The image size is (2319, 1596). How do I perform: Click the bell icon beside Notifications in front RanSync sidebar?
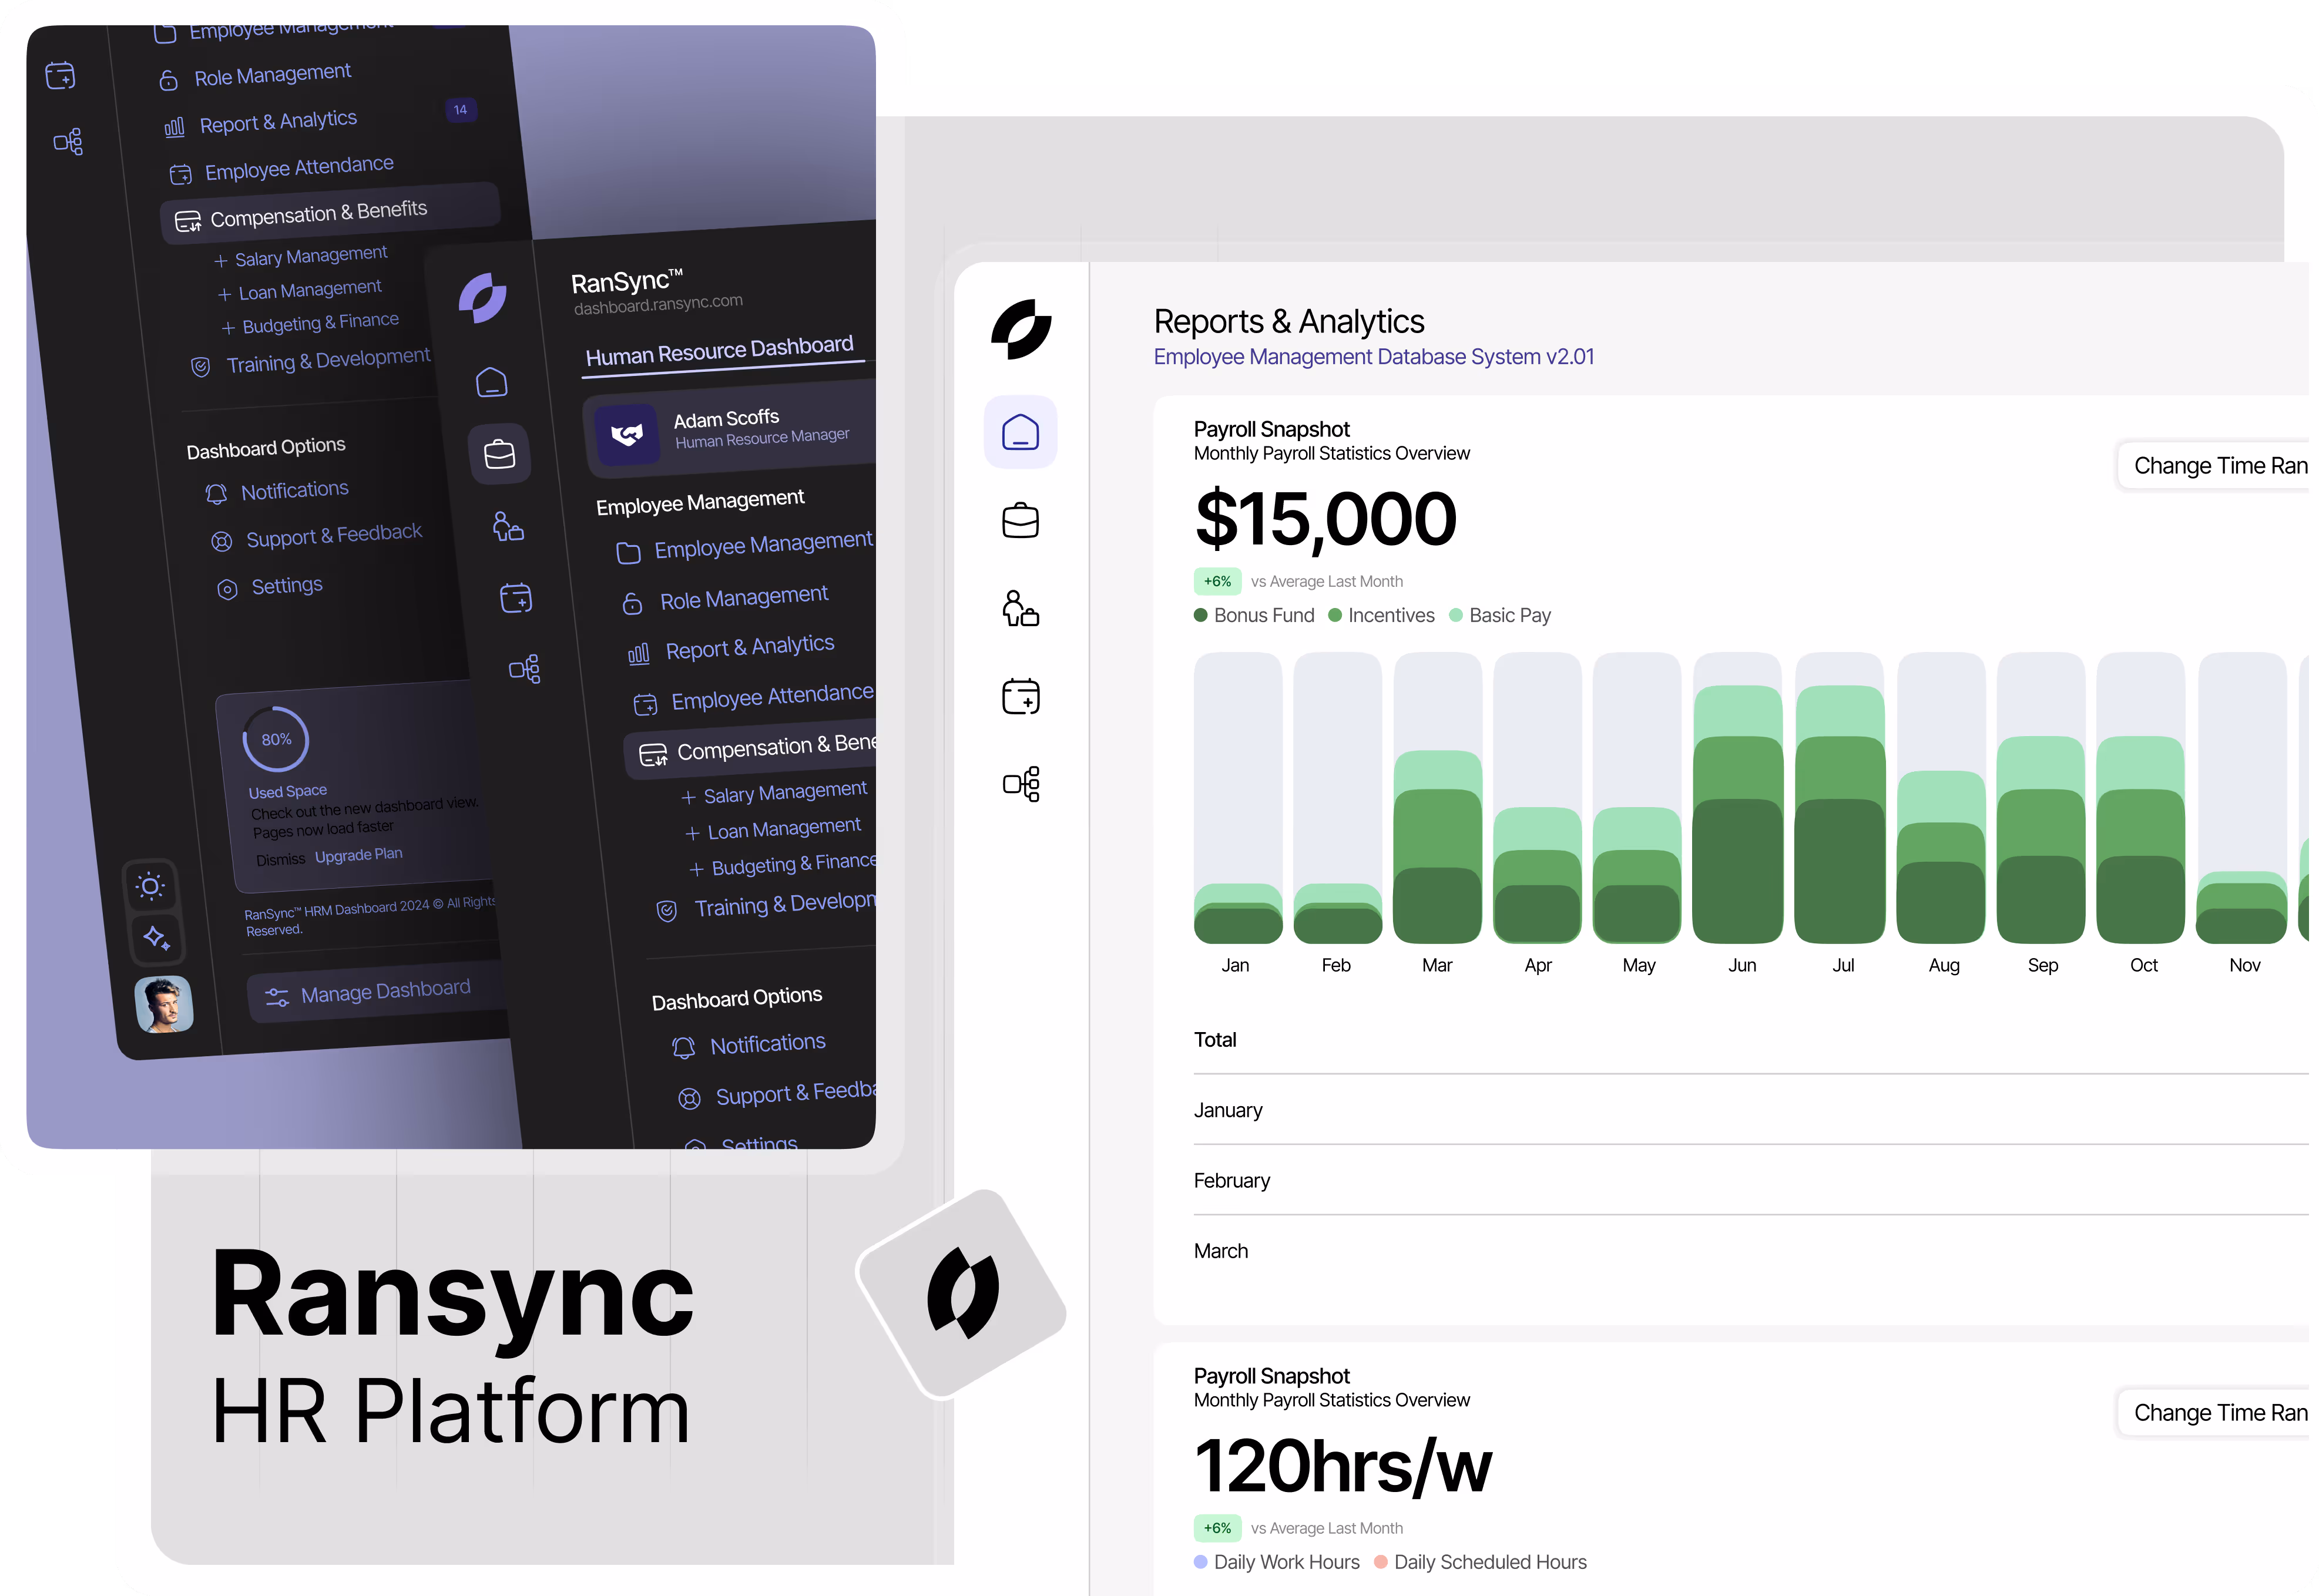click(683, 1048)
